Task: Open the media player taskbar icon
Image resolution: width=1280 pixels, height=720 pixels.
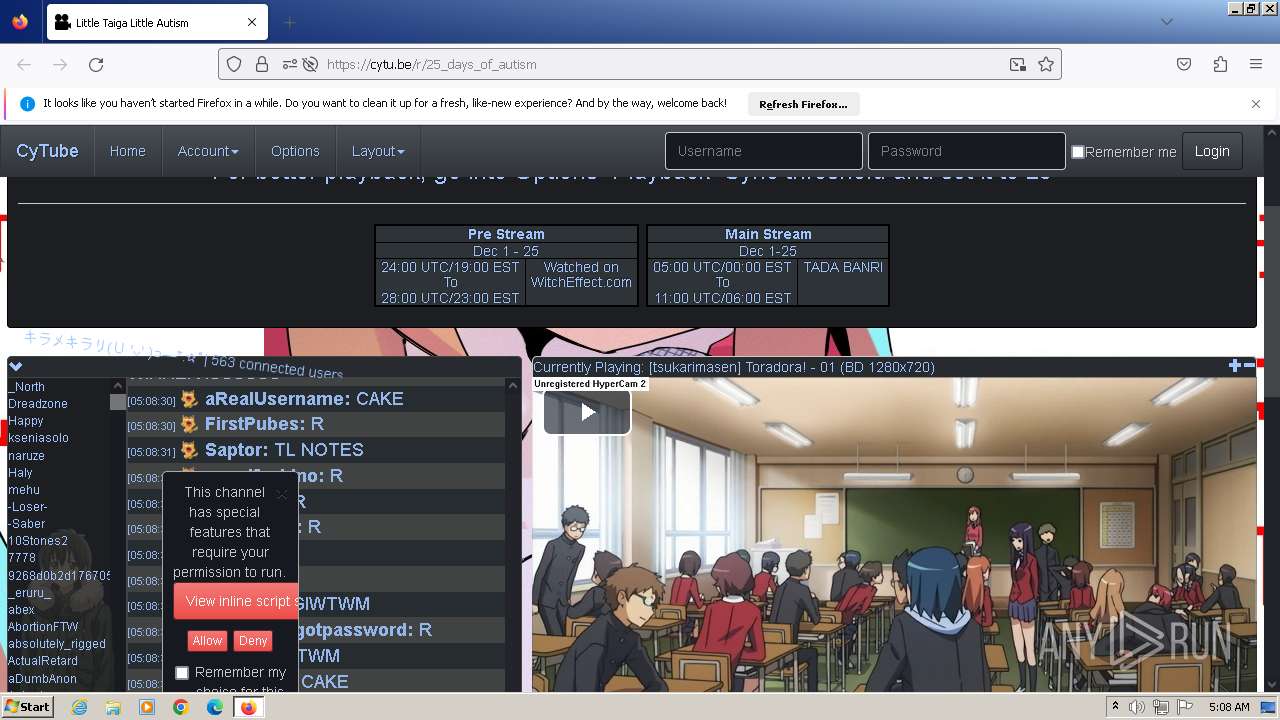Action: [x=147, y=707]
